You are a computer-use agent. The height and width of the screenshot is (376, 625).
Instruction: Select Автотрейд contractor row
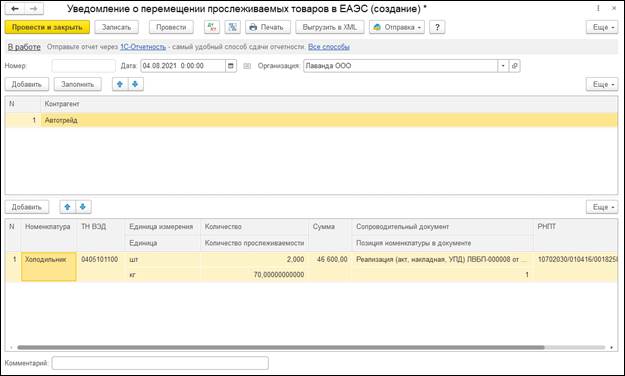coord(311,120)
